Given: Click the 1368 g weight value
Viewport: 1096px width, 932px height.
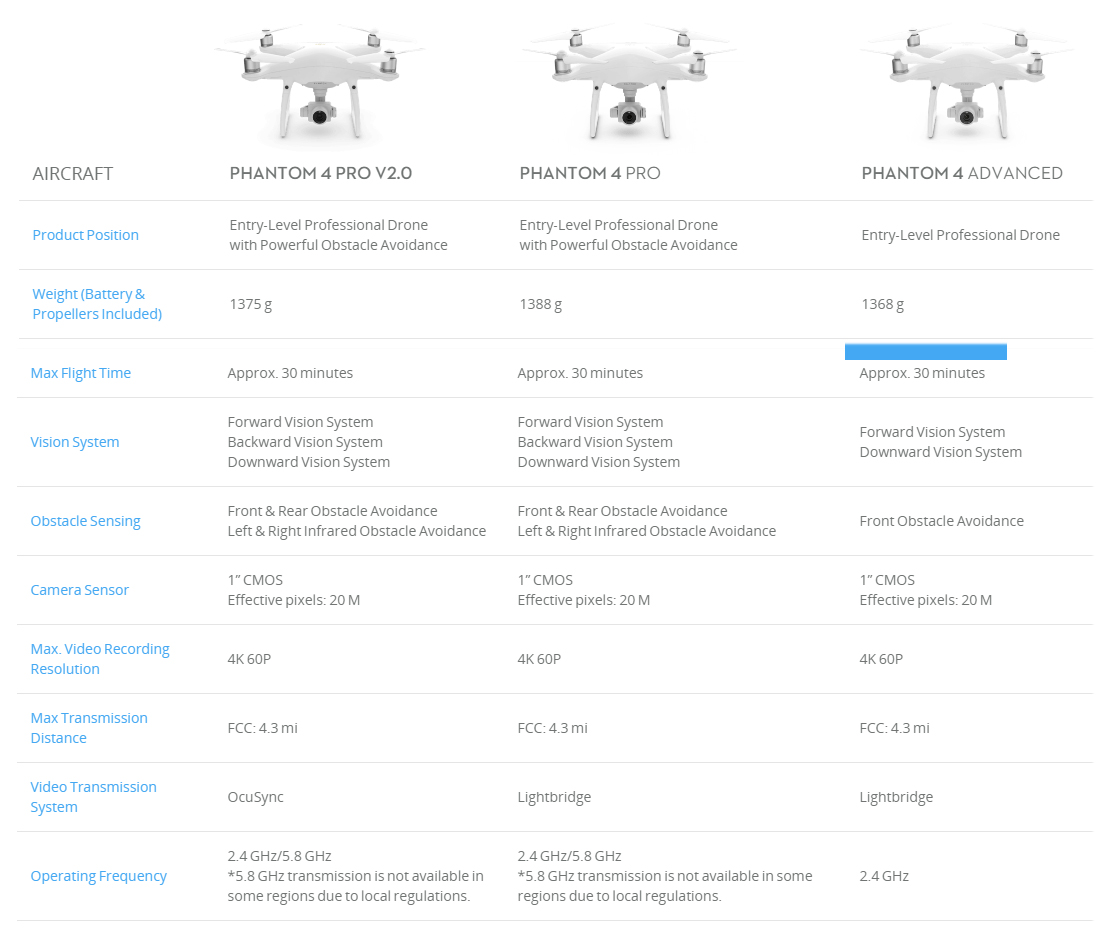Looking at the screenshot, I should point(882,304).
